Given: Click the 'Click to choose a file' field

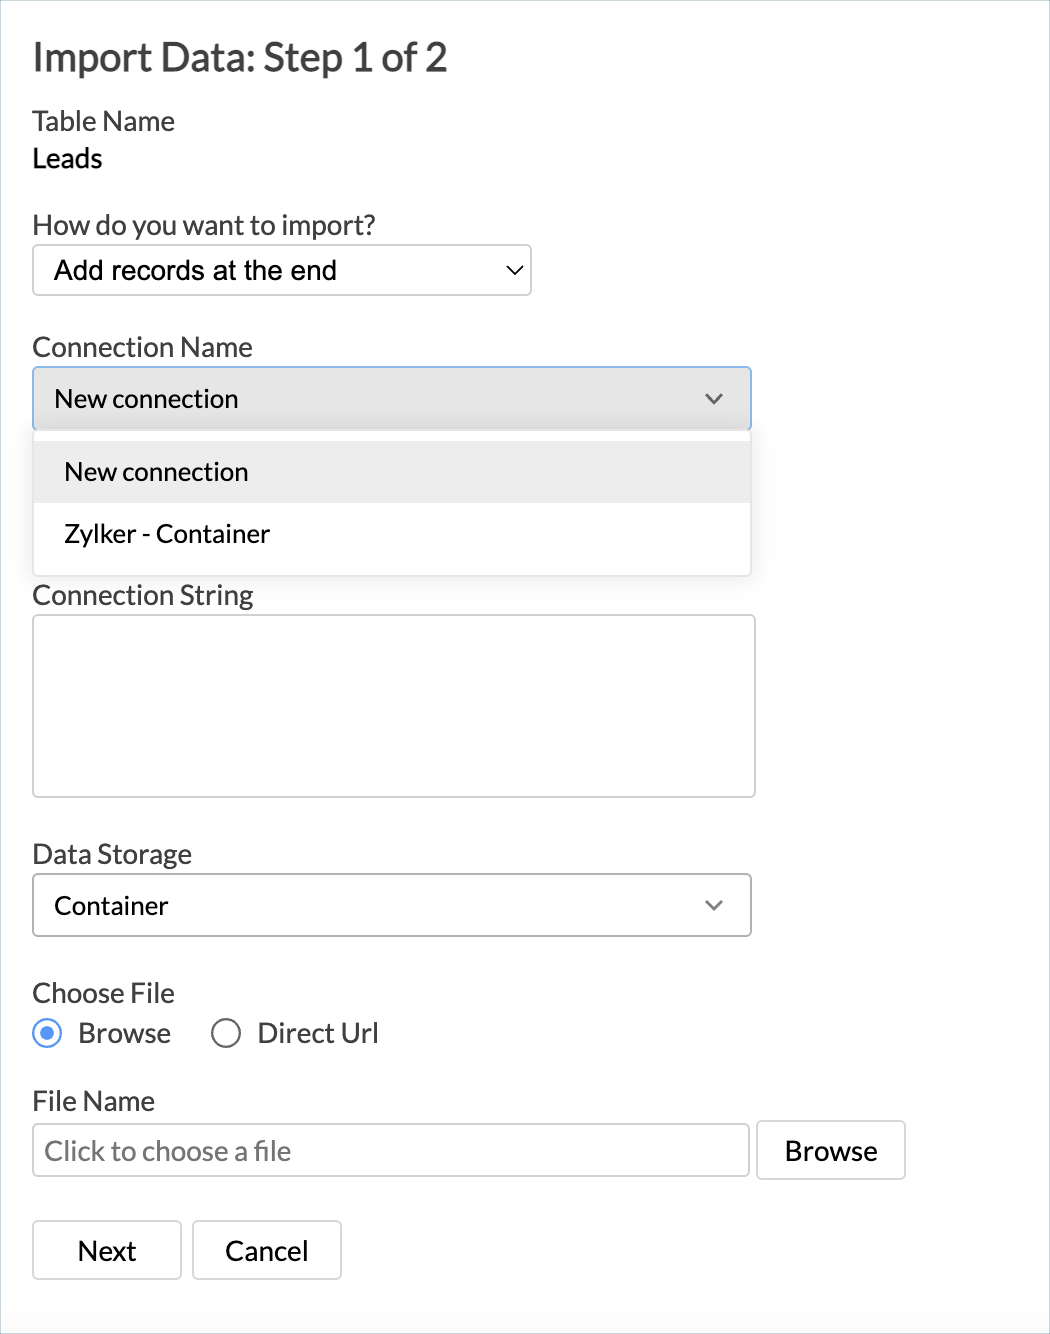Looking at the screenshot, I should click(x=390, y=1150).
